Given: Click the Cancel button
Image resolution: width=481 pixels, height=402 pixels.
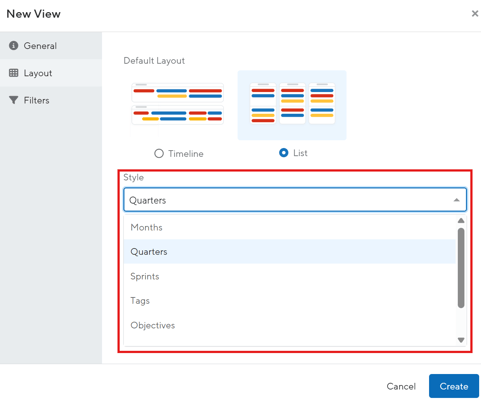Looking at the screenshot, I should coord(401,386).
